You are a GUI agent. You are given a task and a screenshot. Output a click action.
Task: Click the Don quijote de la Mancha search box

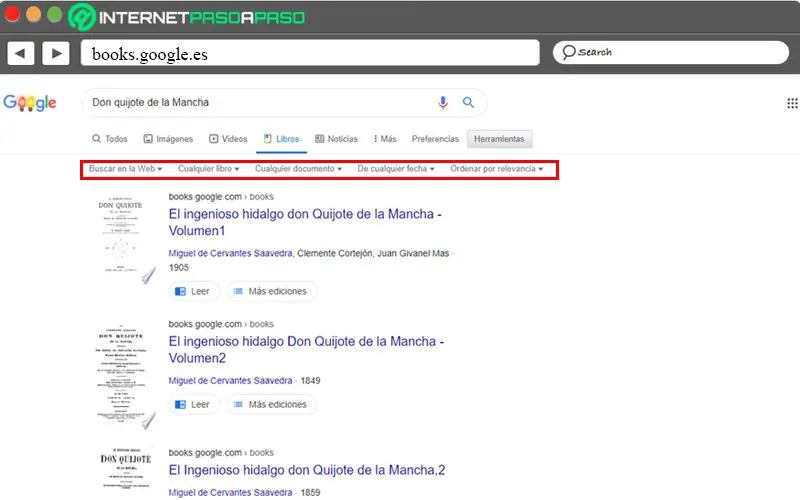point(284,103)
